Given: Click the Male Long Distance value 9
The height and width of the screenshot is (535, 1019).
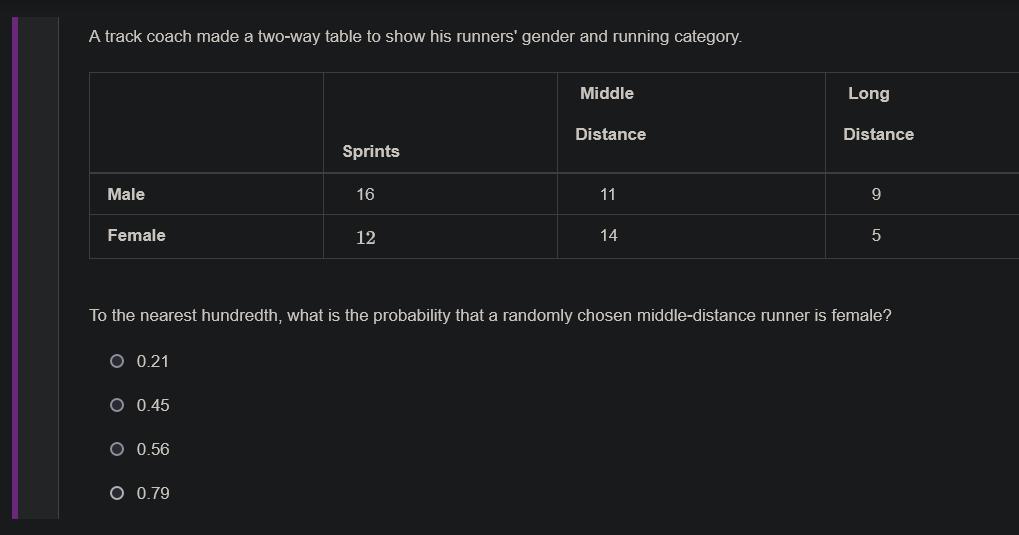Looking at the screenshot, I should [x=876, y=194].
